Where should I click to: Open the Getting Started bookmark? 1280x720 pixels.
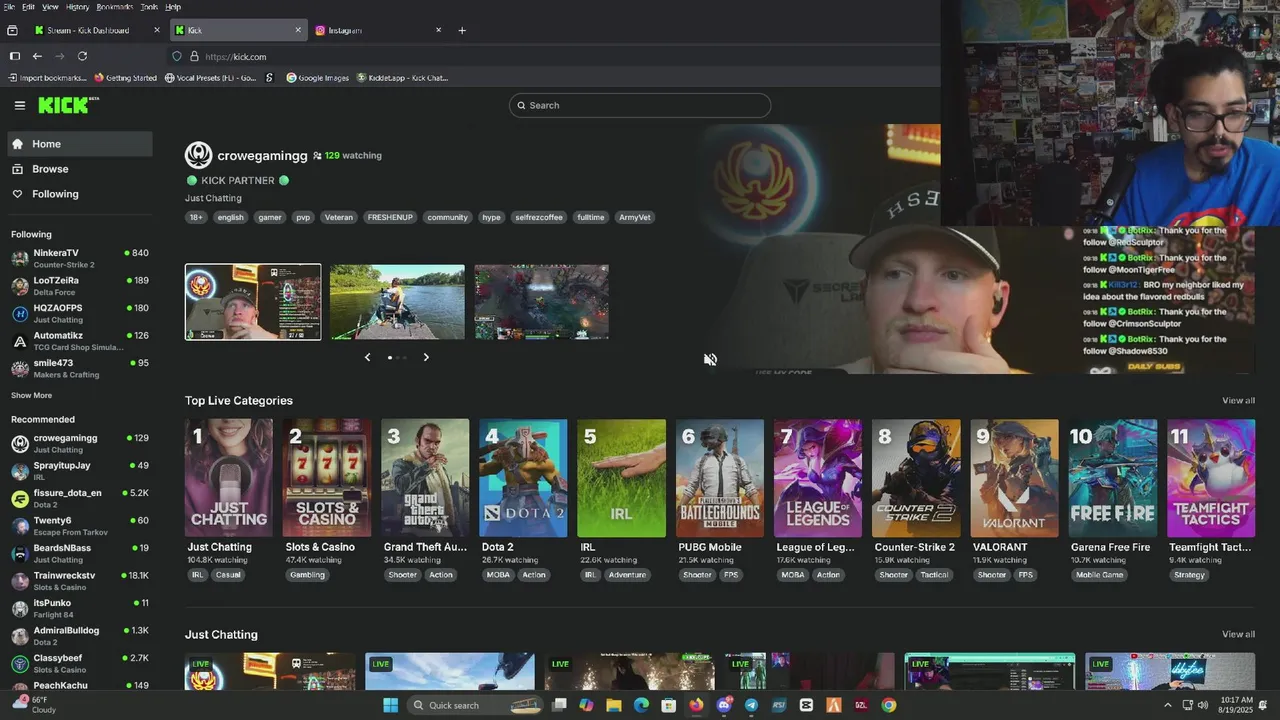pyautogui.click(x=125, y=78)
